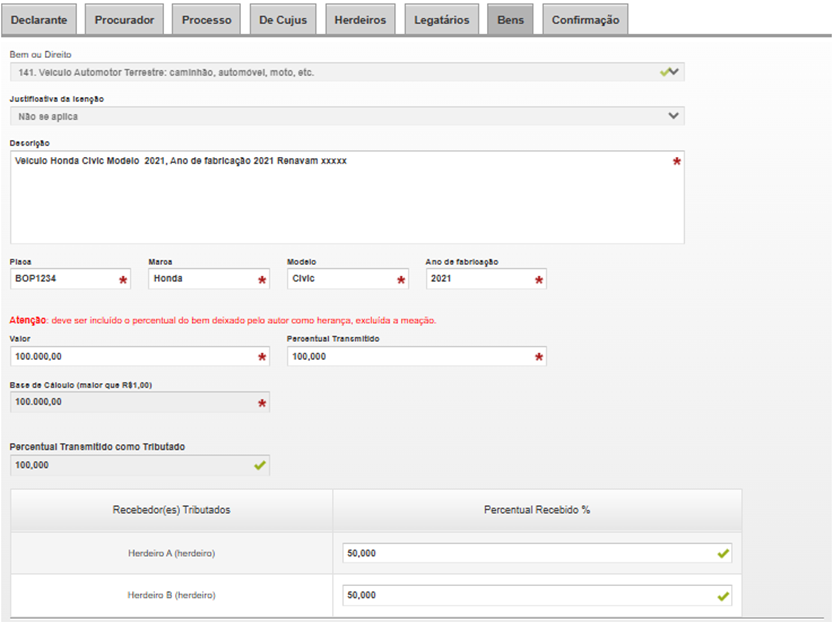Go to the Processo tab
The width and height of the screenshot is (833, 622).
click(206, 20)
